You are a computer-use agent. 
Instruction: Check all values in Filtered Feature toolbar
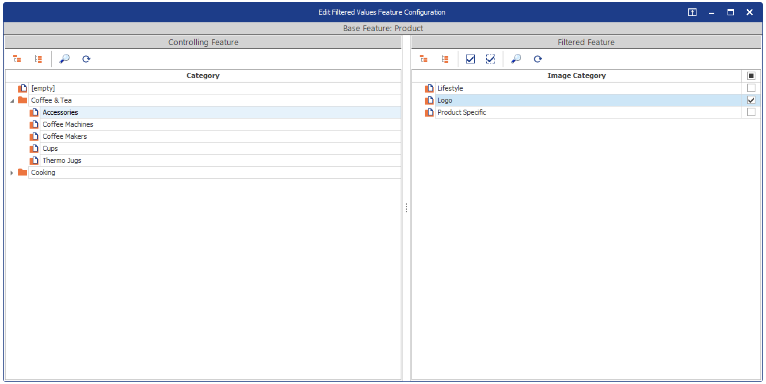click(470, 59)
